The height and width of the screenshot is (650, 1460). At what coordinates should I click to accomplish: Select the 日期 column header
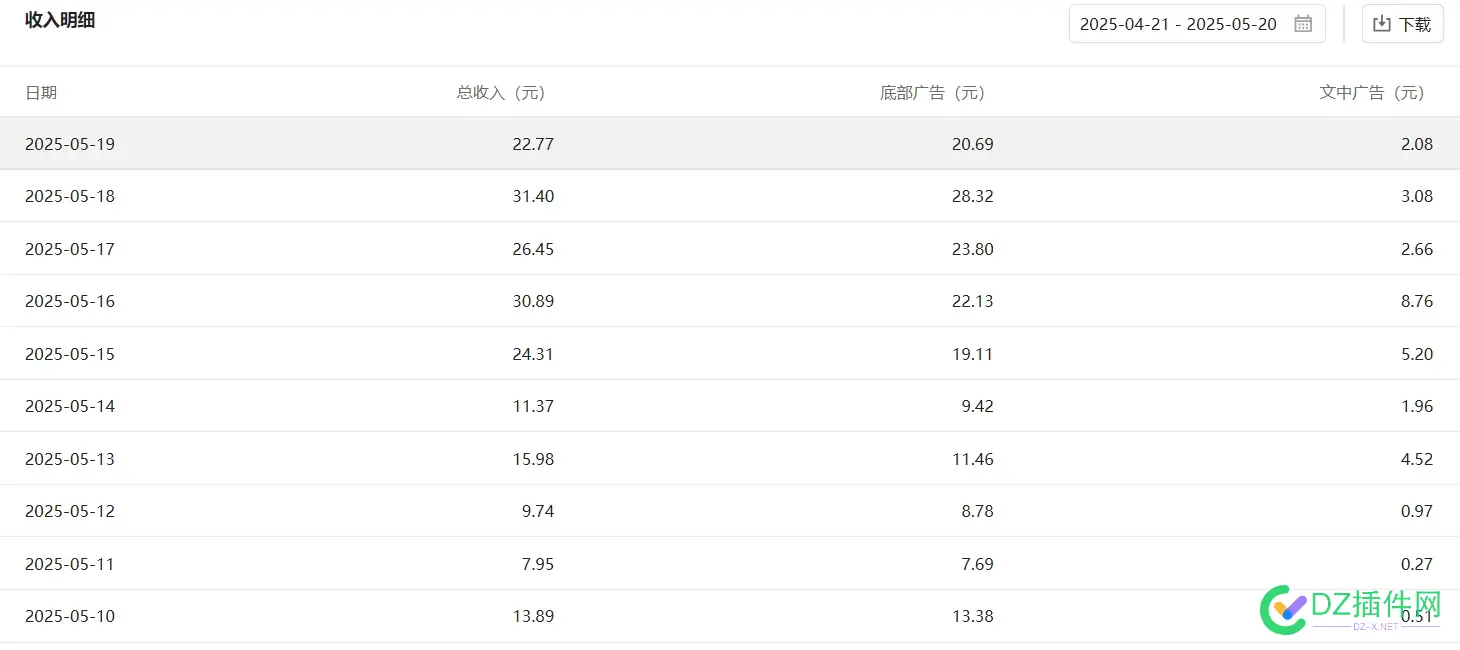pyautogui.click(x=41, y=93)
